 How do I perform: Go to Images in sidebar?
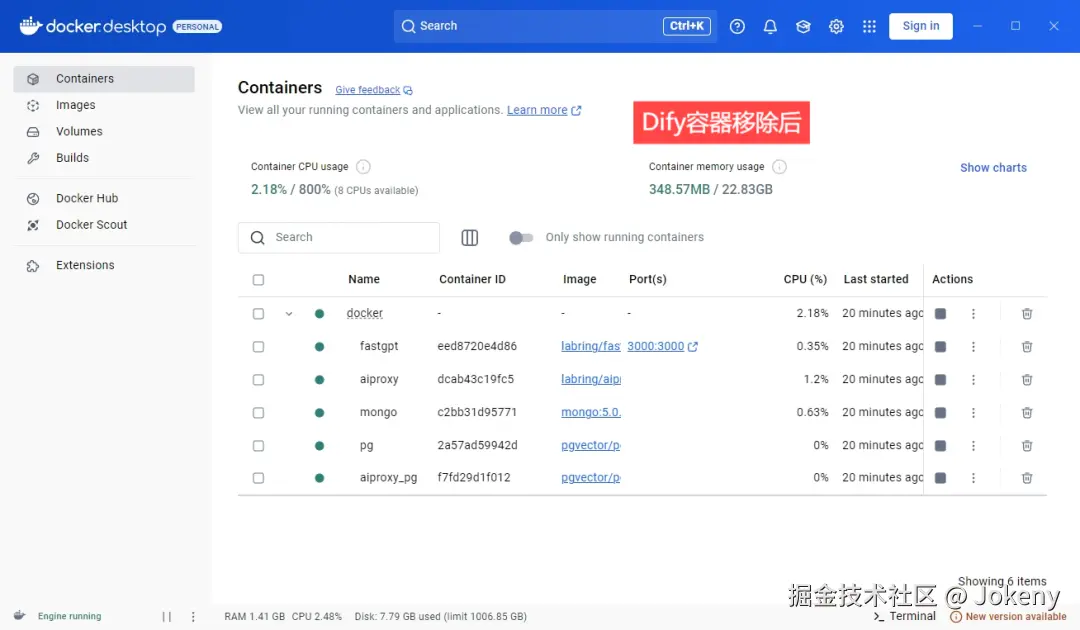[104, 105]
